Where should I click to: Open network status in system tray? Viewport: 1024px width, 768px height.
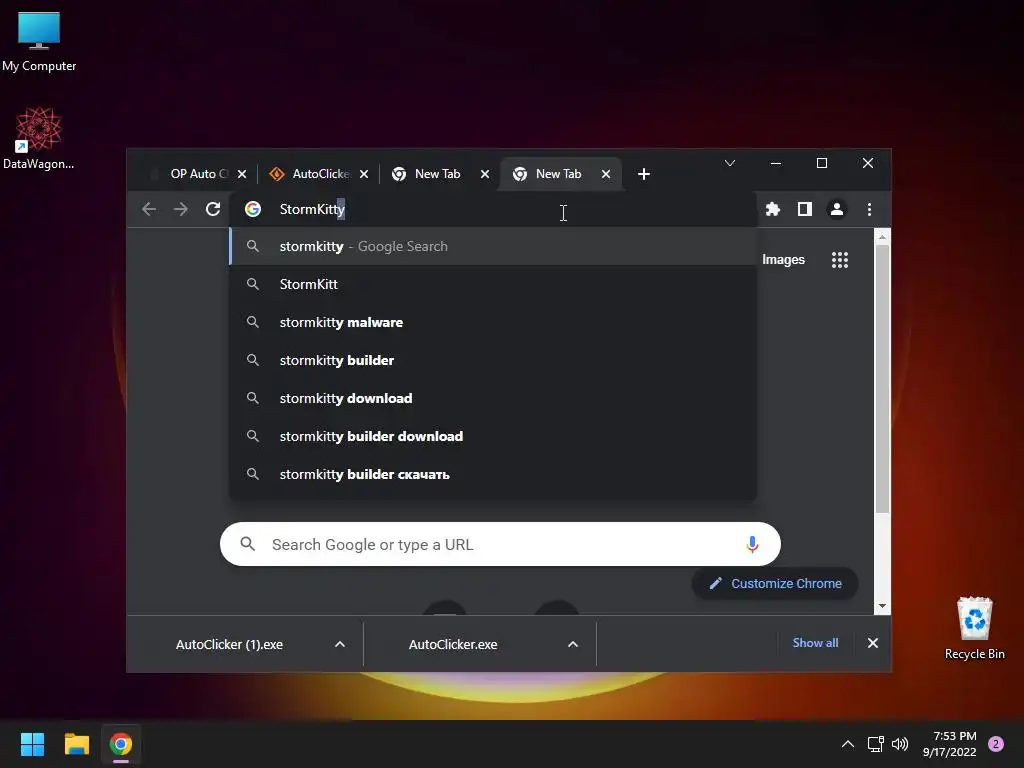(x=875, y=744)
